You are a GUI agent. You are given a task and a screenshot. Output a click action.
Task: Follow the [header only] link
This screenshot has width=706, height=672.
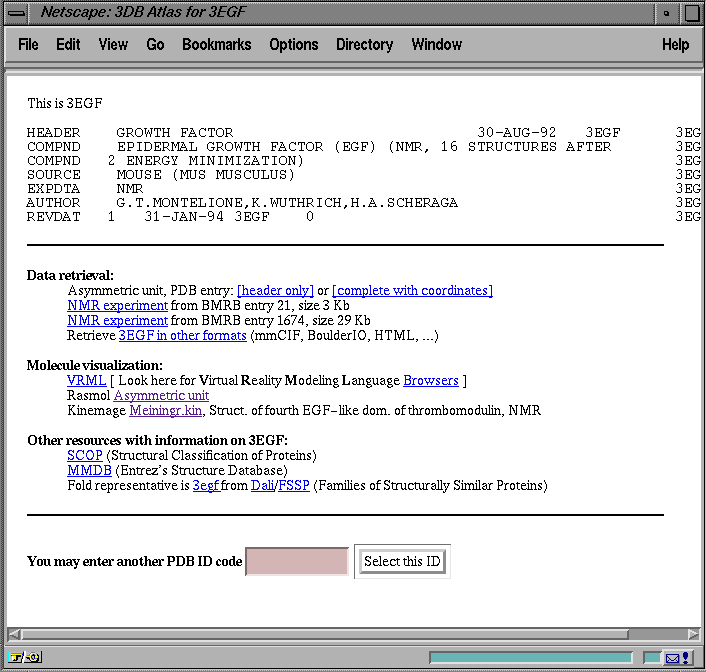[275, 291]
